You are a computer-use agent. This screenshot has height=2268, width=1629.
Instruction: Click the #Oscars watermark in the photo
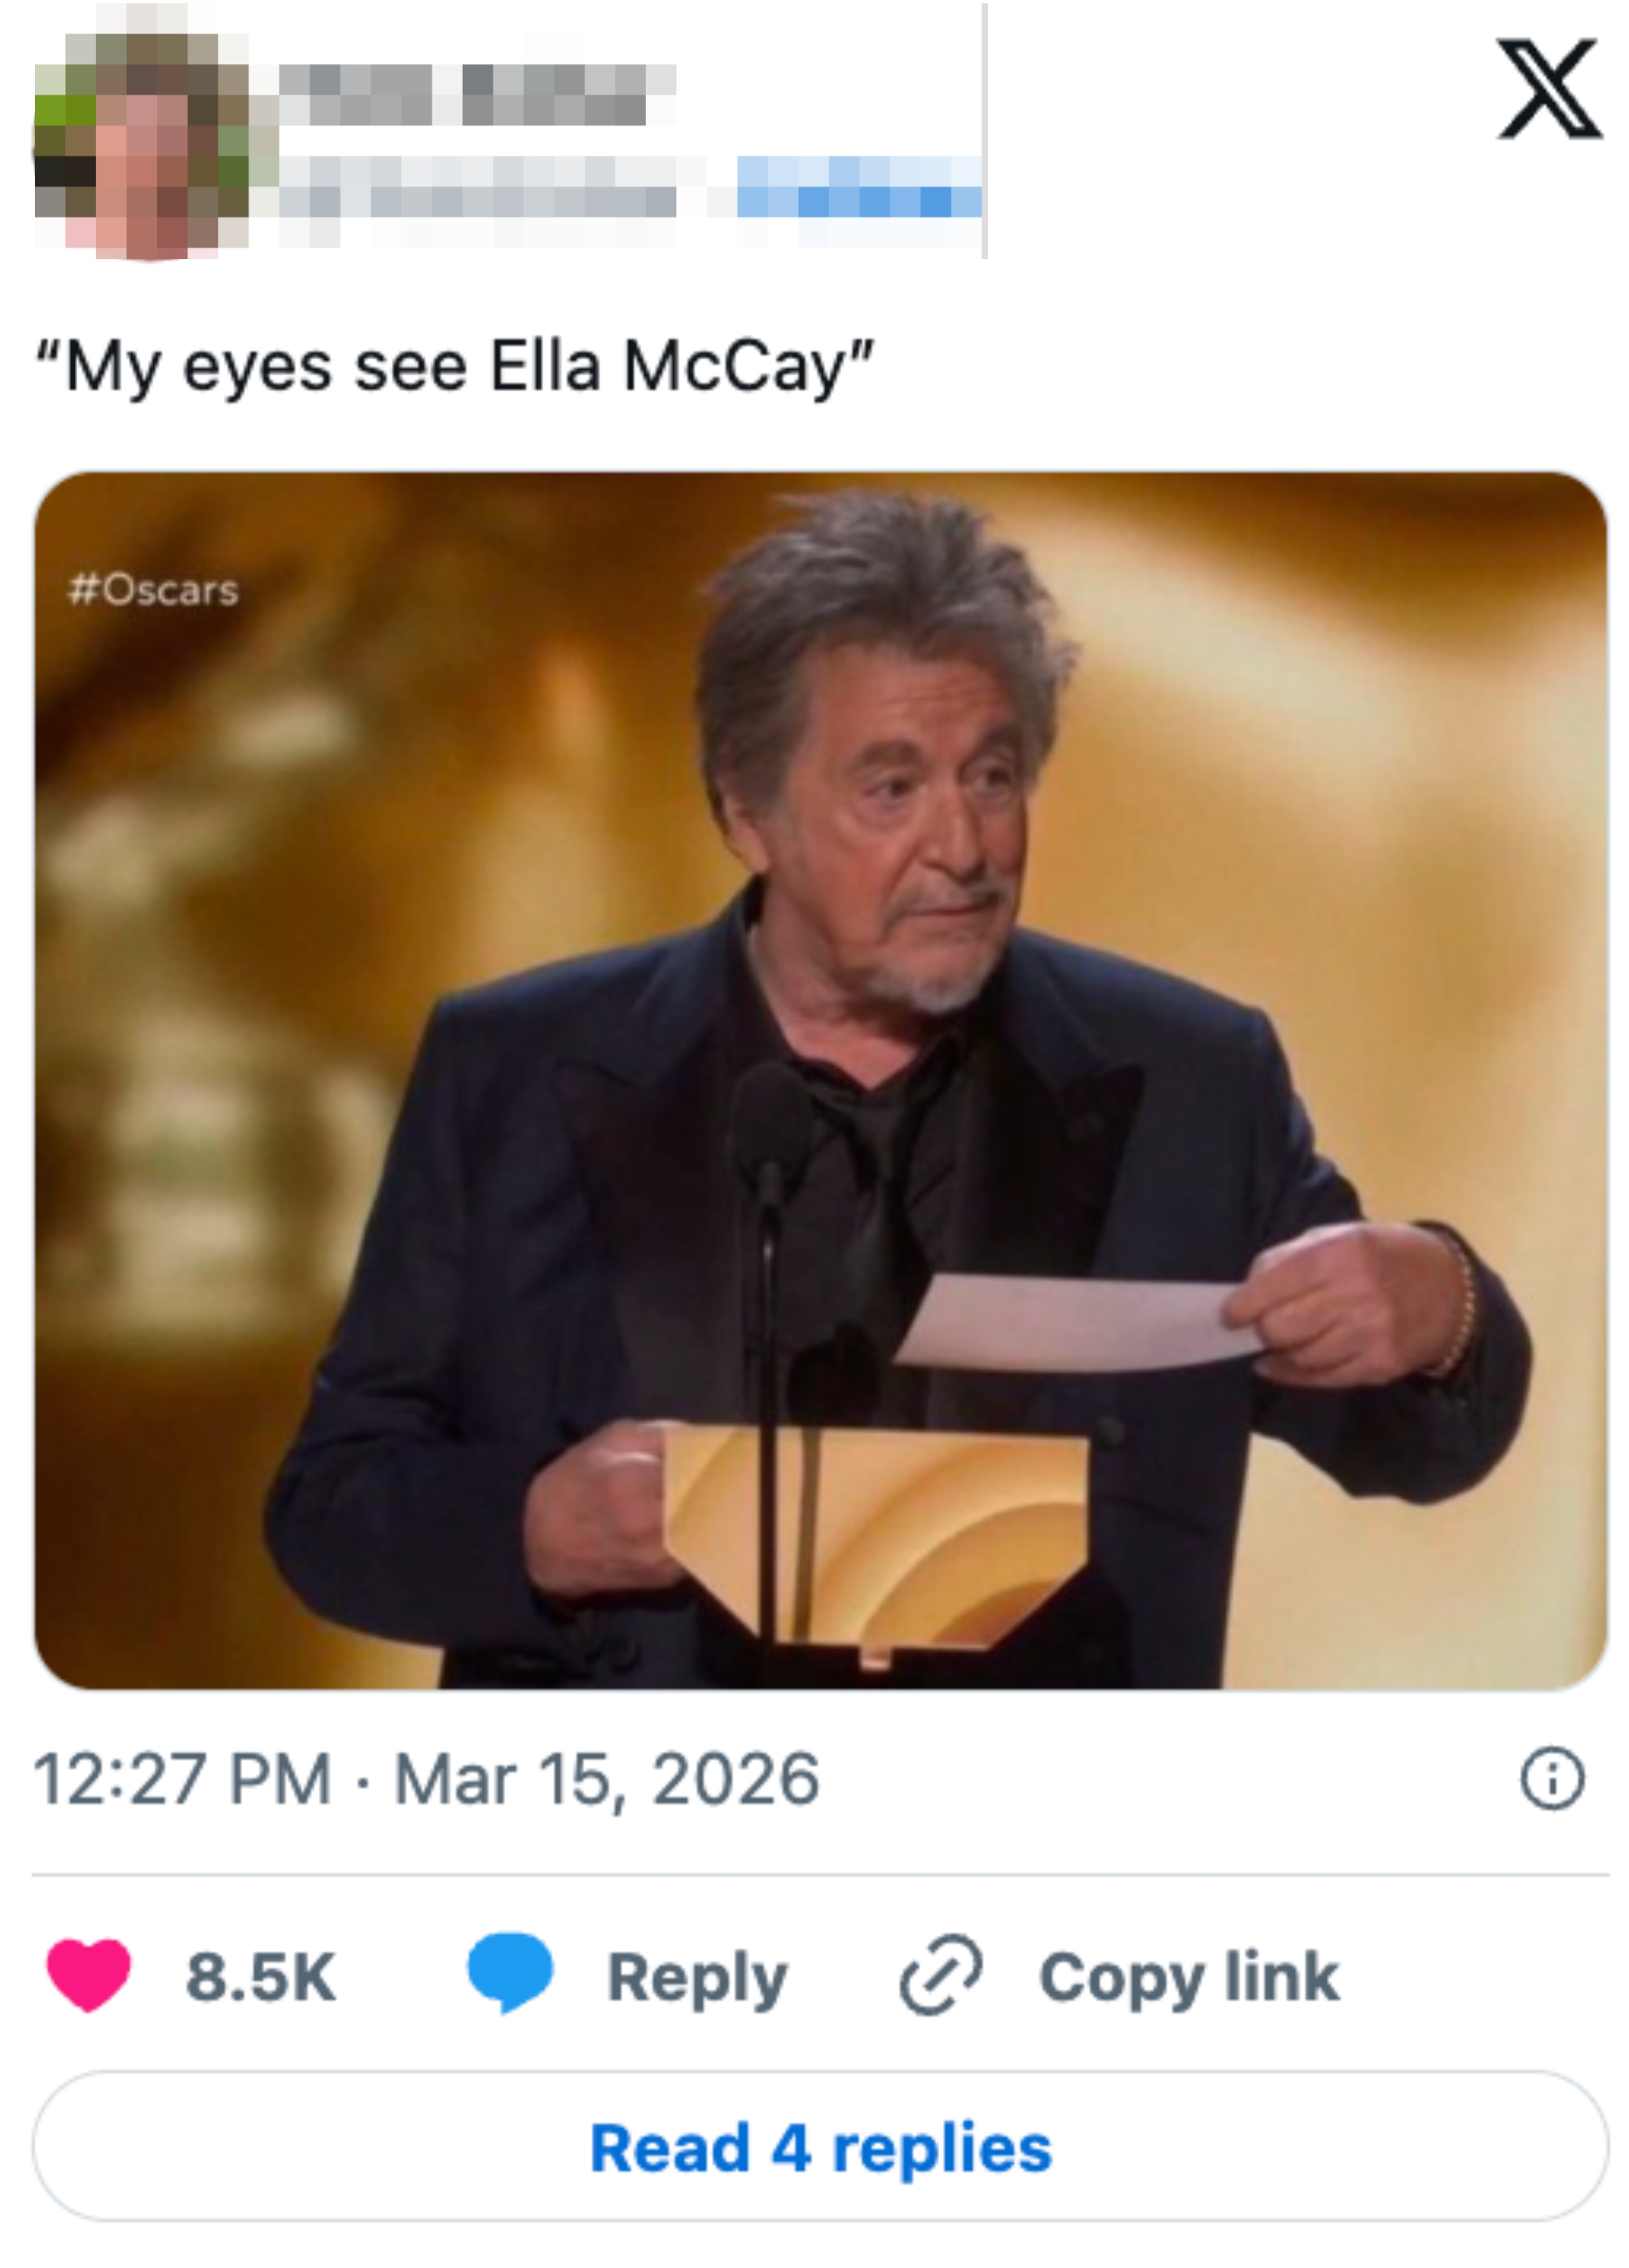tap(153, 590)
